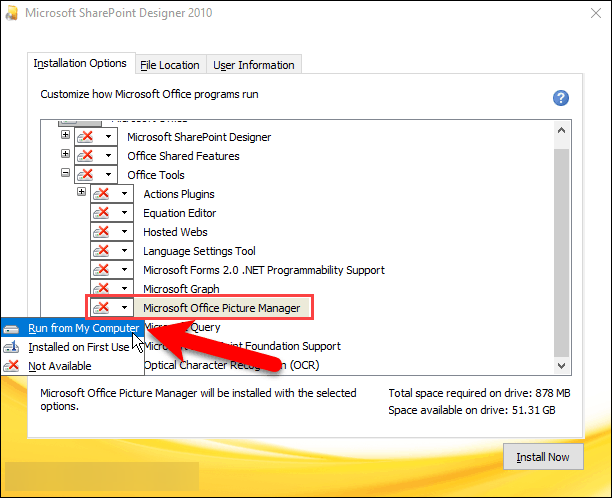Click the Not Available icon beside Microsoft Graph
Image resolution: width=612 pixels, height=498 pixels.
point(101,288)
